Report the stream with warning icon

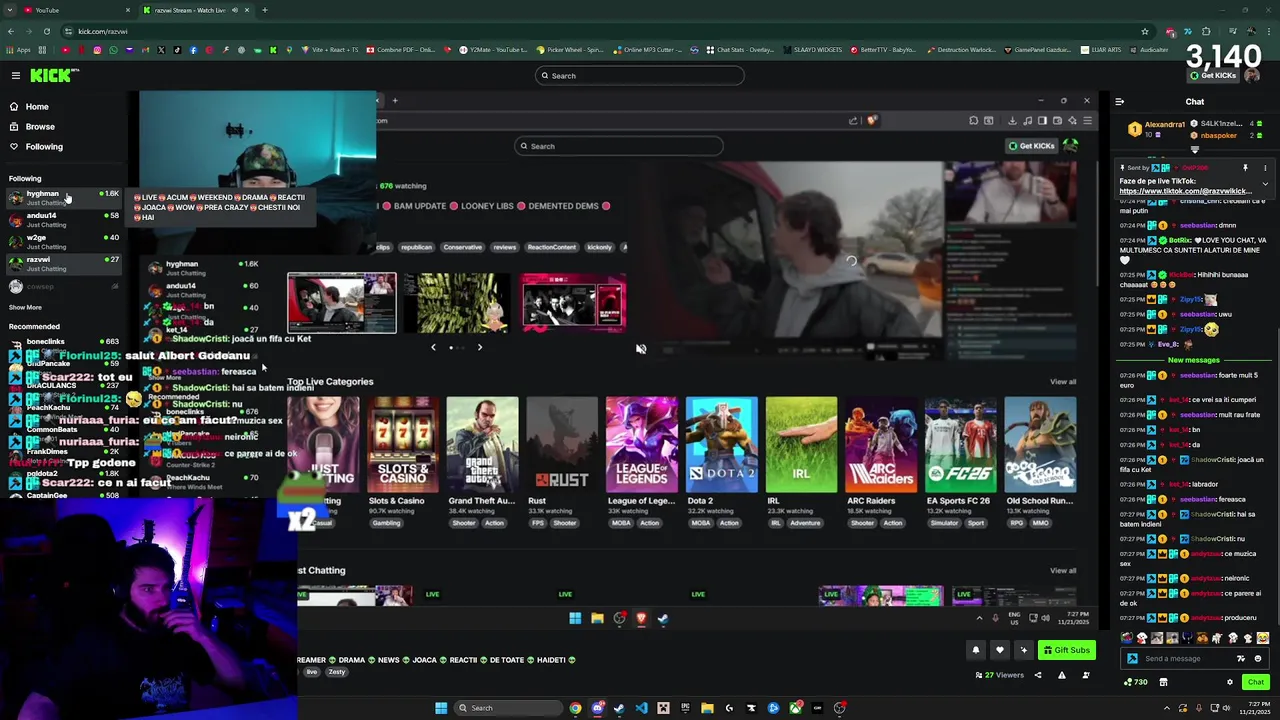(1062, 675)
